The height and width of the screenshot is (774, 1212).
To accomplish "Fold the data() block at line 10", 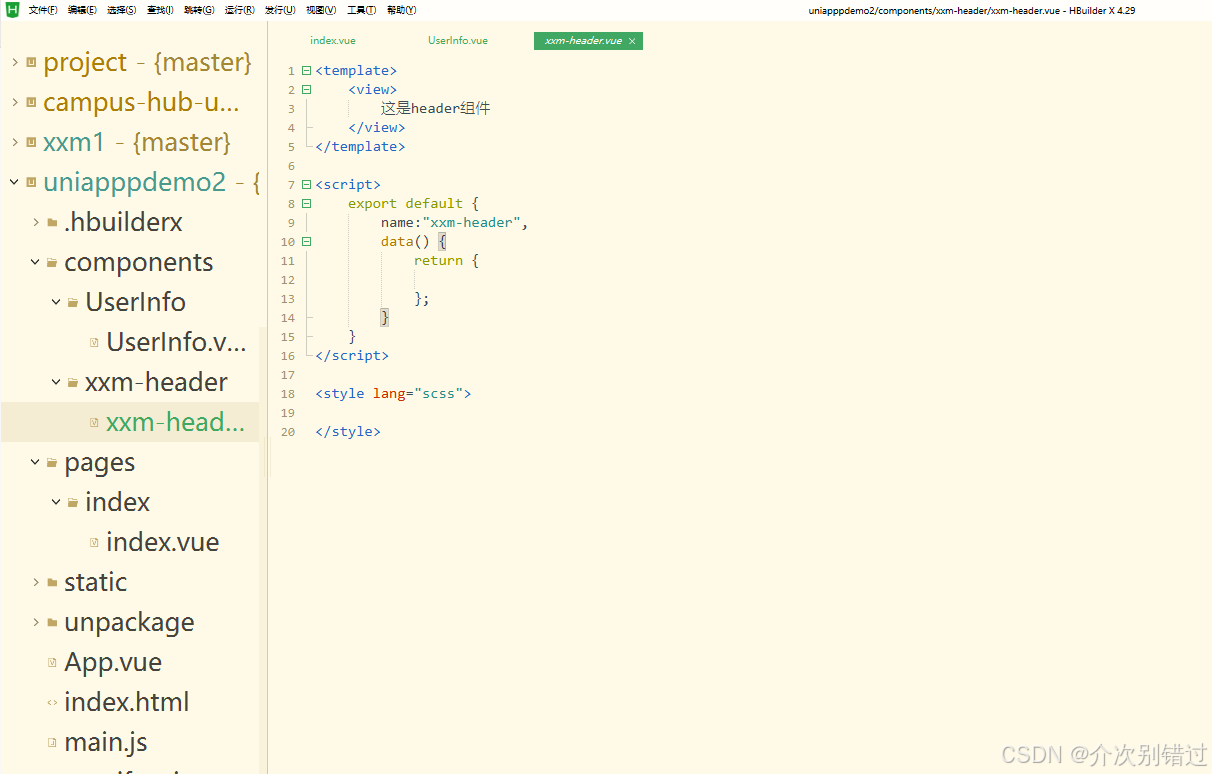I will tap(306, 241).
